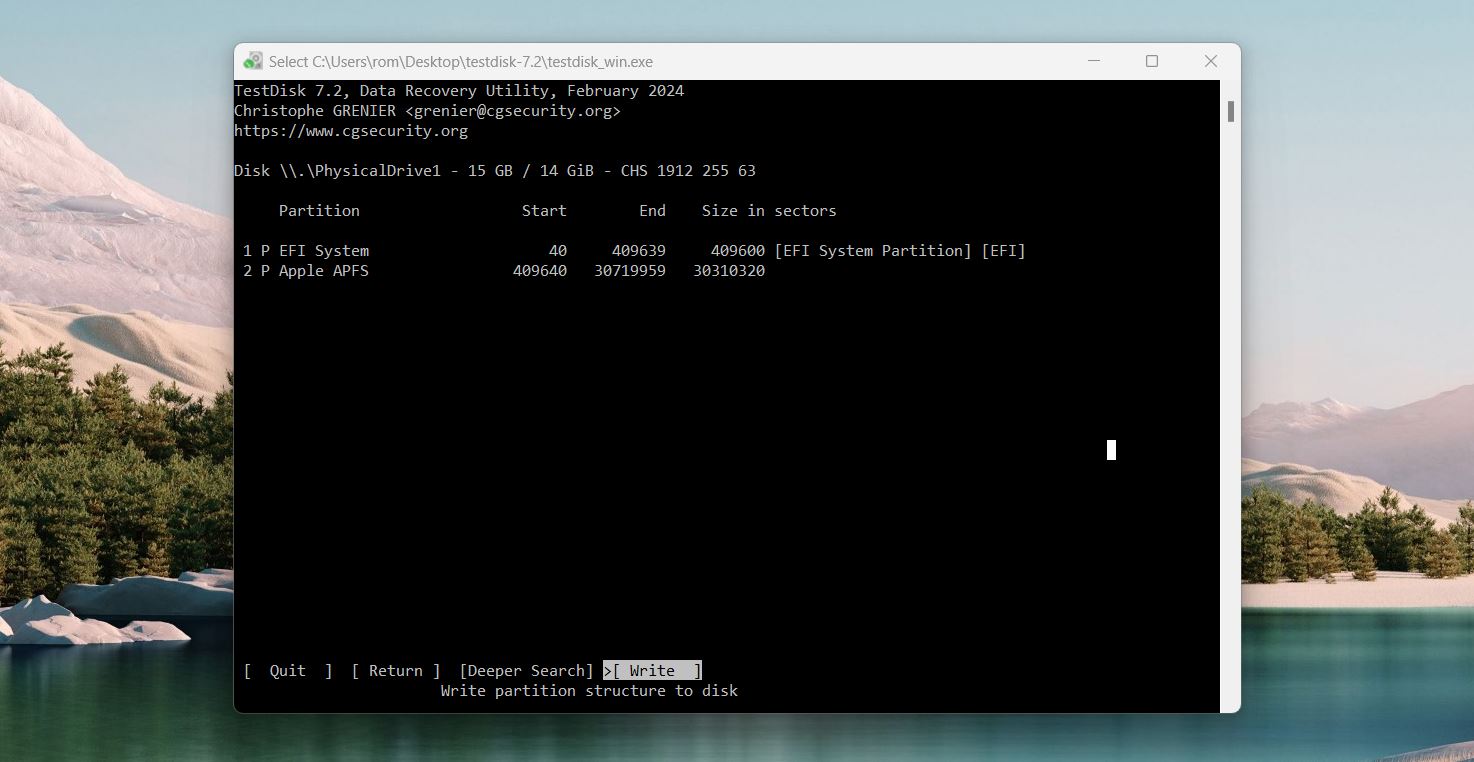Click the Partition column header

319,211
